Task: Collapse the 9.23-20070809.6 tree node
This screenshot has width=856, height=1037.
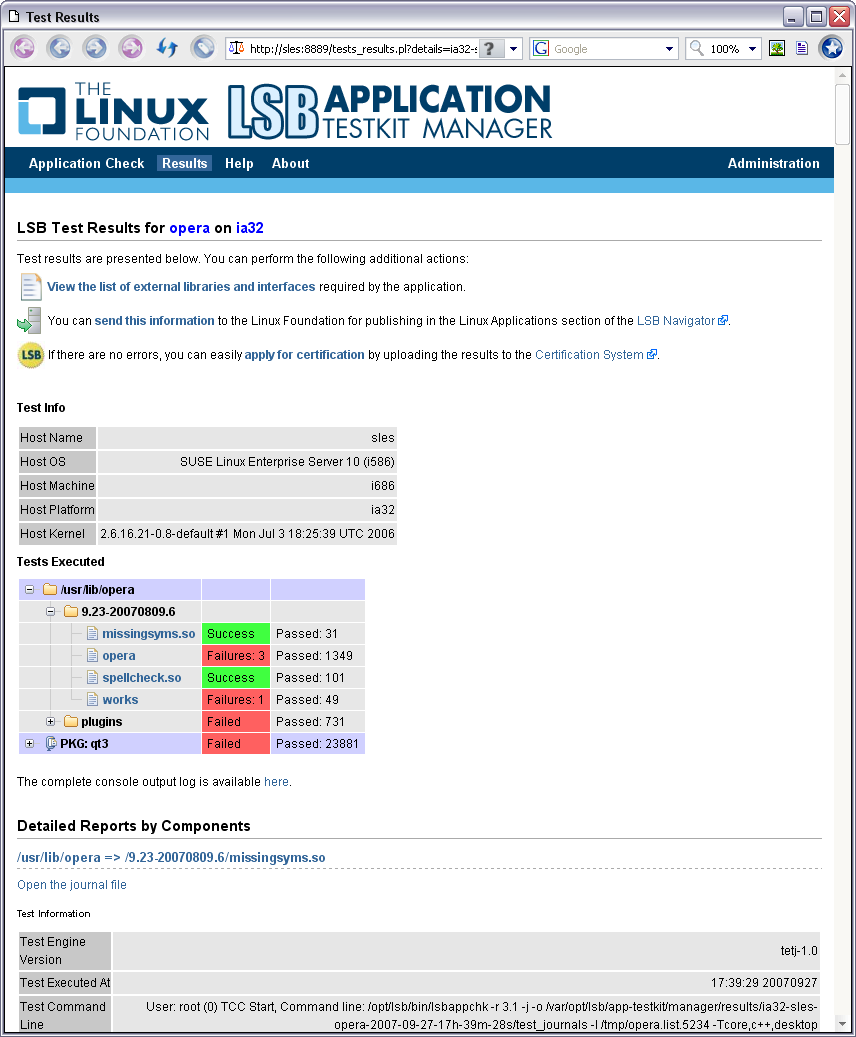Action: click(x=50, y=612)
